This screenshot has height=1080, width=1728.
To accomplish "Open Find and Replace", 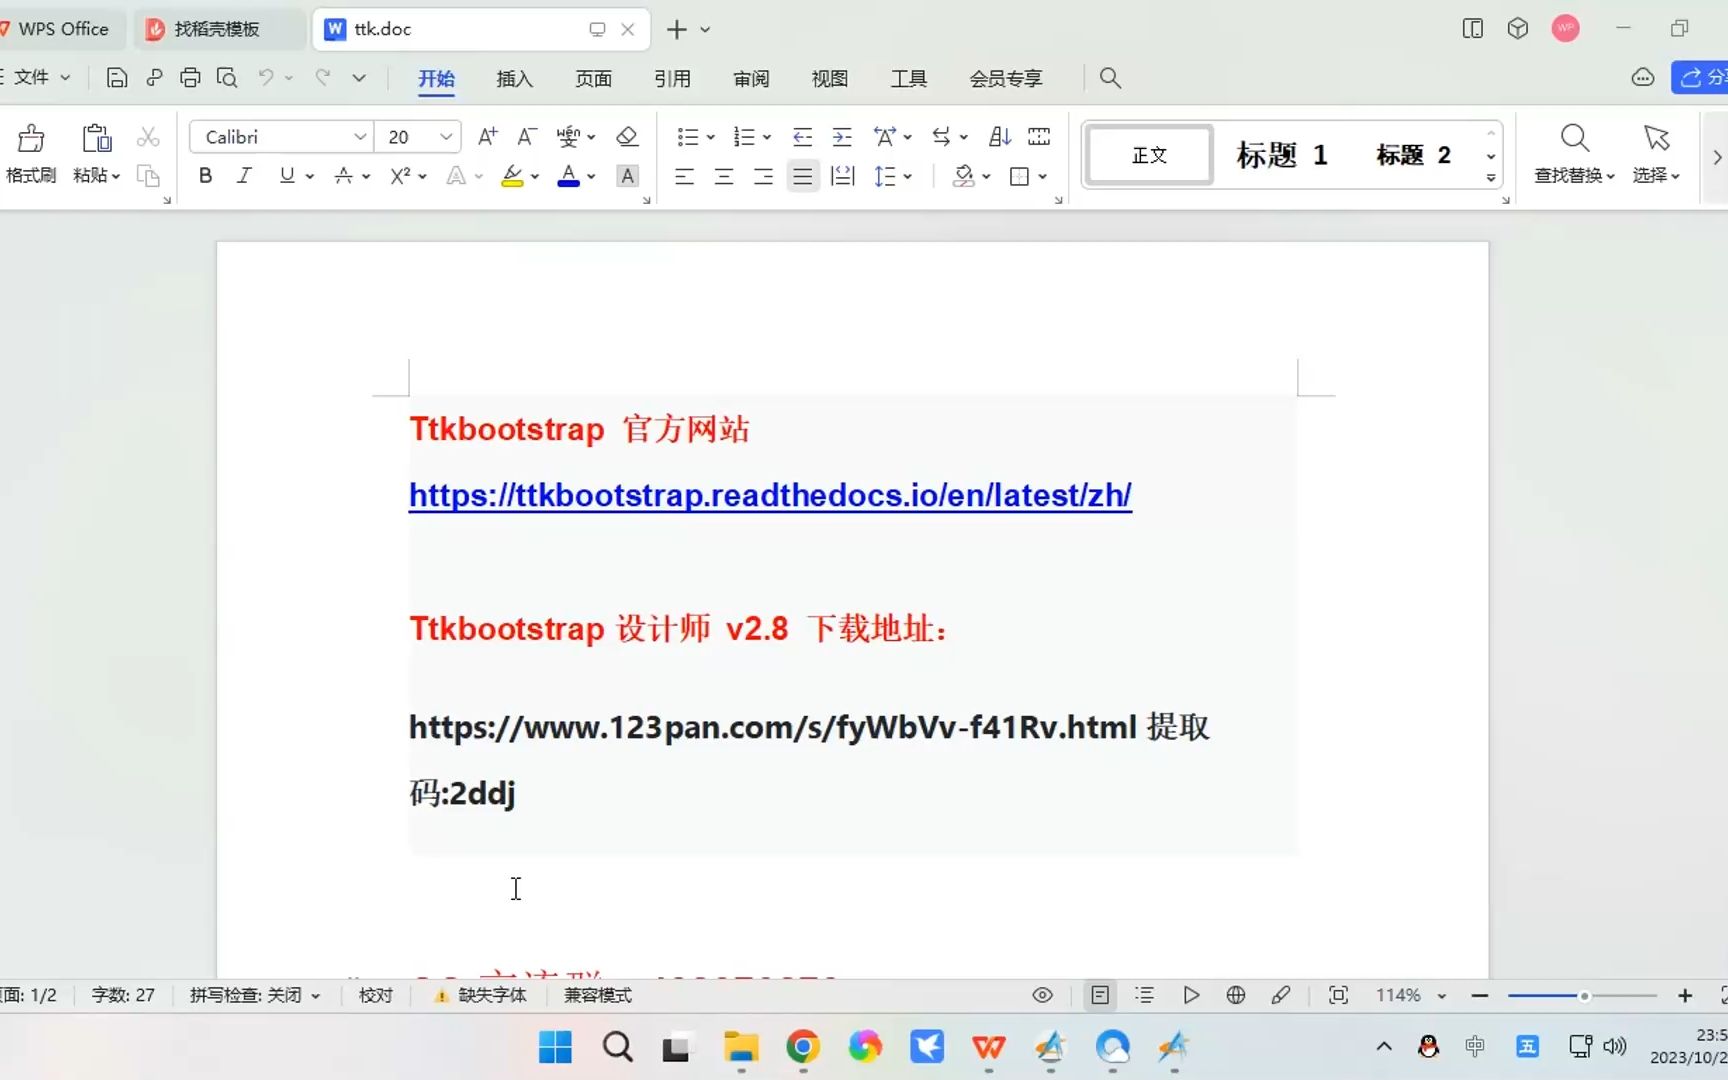I will (x=1575, y=153).
